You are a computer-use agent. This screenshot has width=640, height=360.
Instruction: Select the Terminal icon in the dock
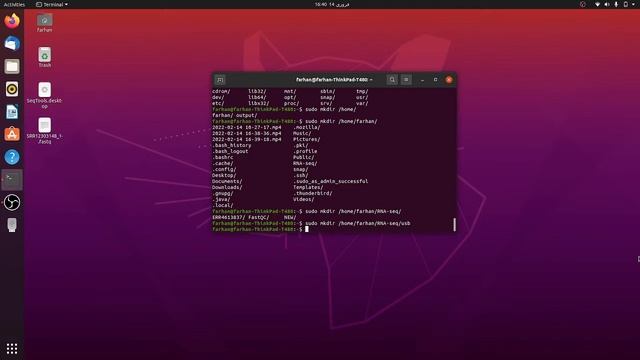12,180
